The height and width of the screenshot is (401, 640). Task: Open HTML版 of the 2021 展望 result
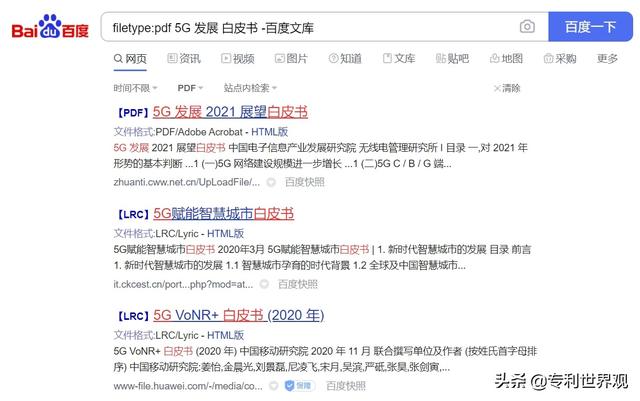(x=270, y=132)
